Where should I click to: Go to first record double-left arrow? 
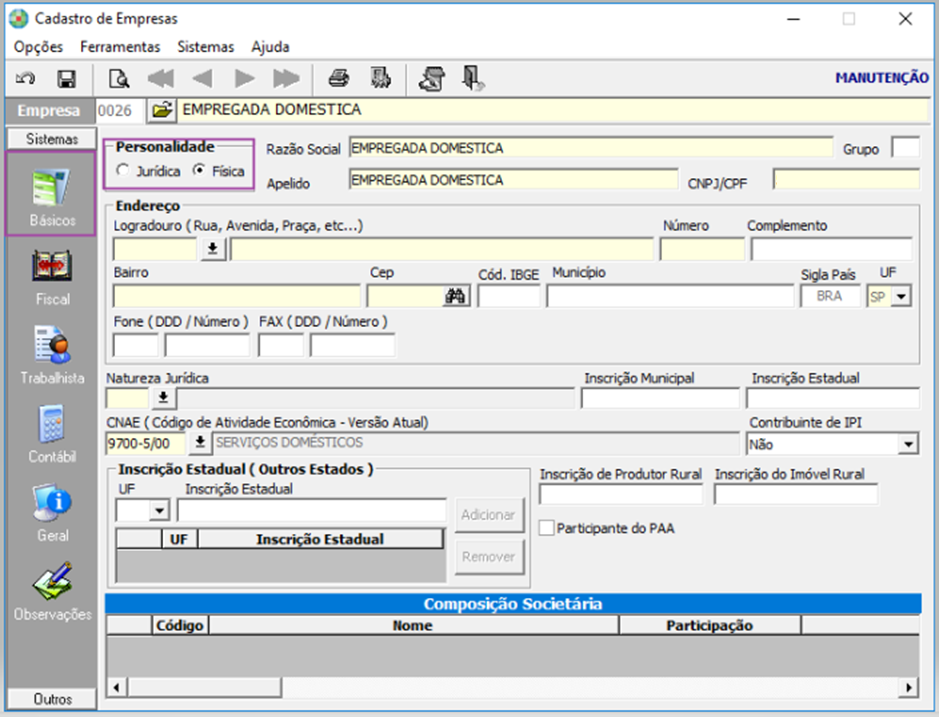[160, 78]
